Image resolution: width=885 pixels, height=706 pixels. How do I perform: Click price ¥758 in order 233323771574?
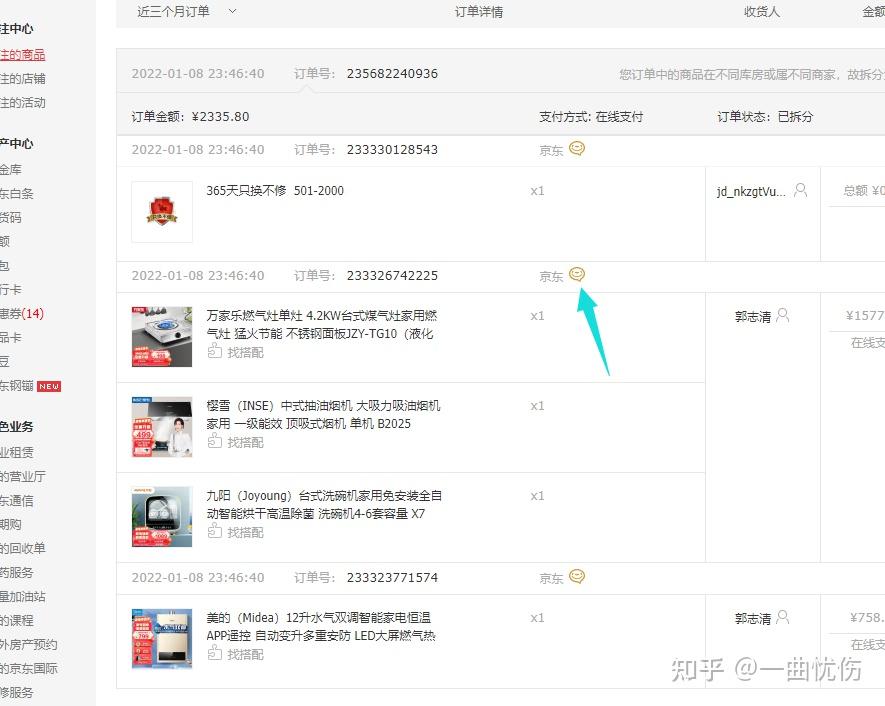click(867, 617)
